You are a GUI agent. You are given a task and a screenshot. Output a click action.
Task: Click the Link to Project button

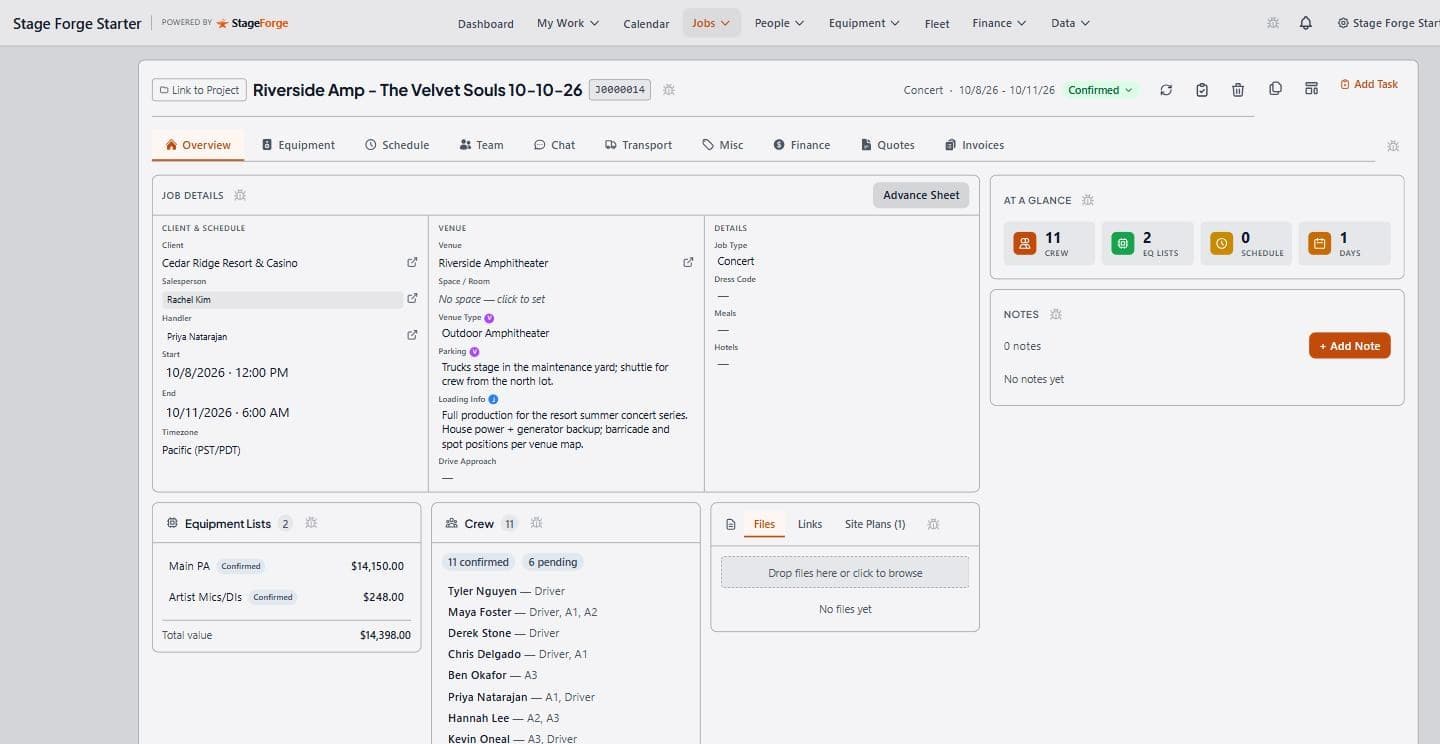click(198, 90)
